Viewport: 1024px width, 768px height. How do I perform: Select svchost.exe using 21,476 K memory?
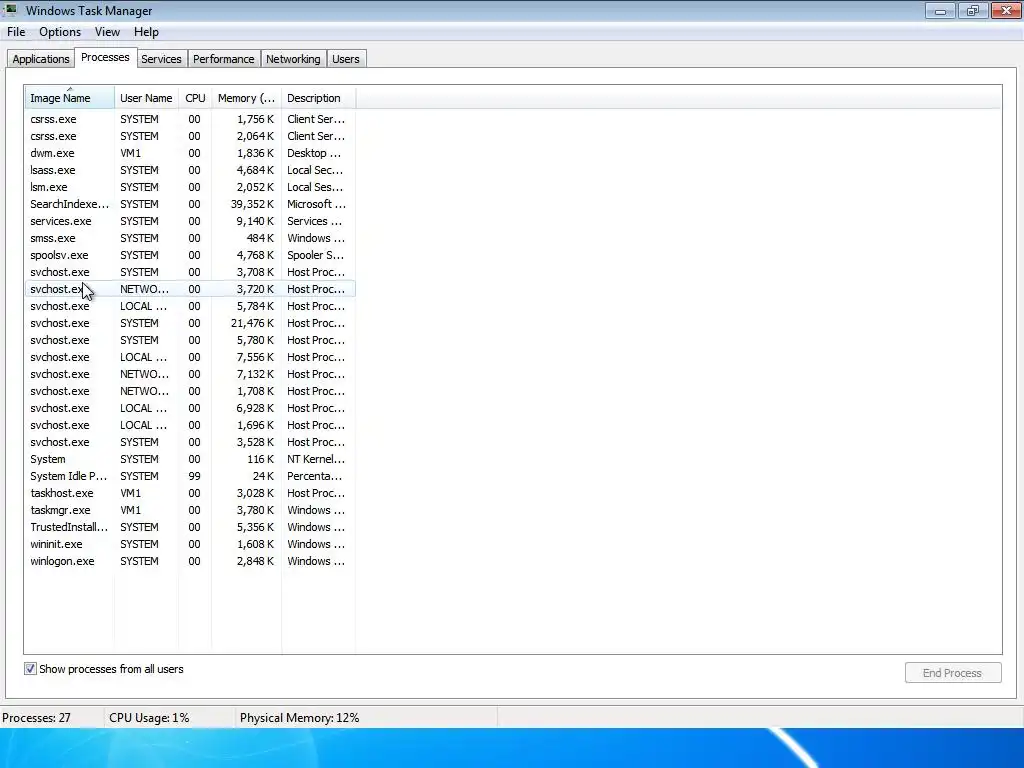pos(190,323)
